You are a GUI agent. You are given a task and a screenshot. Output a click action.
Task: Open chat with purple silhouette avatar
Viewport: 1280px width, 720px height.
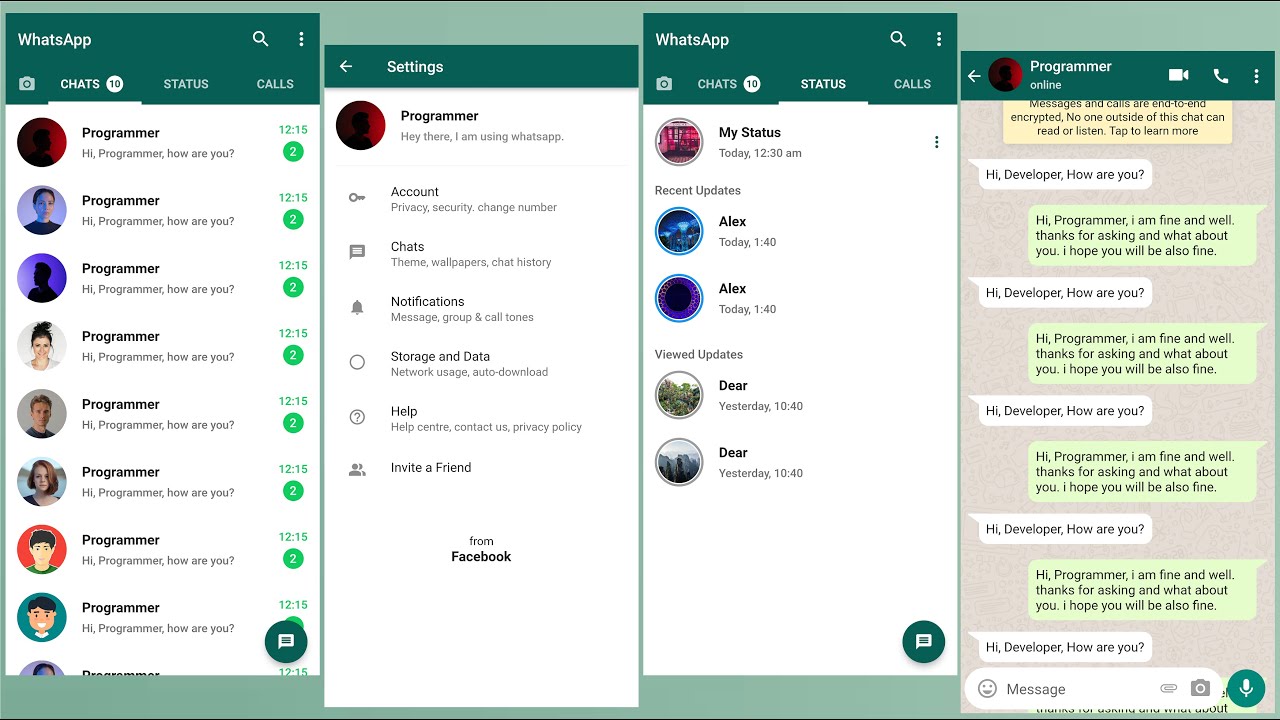[x=163, y=278]
